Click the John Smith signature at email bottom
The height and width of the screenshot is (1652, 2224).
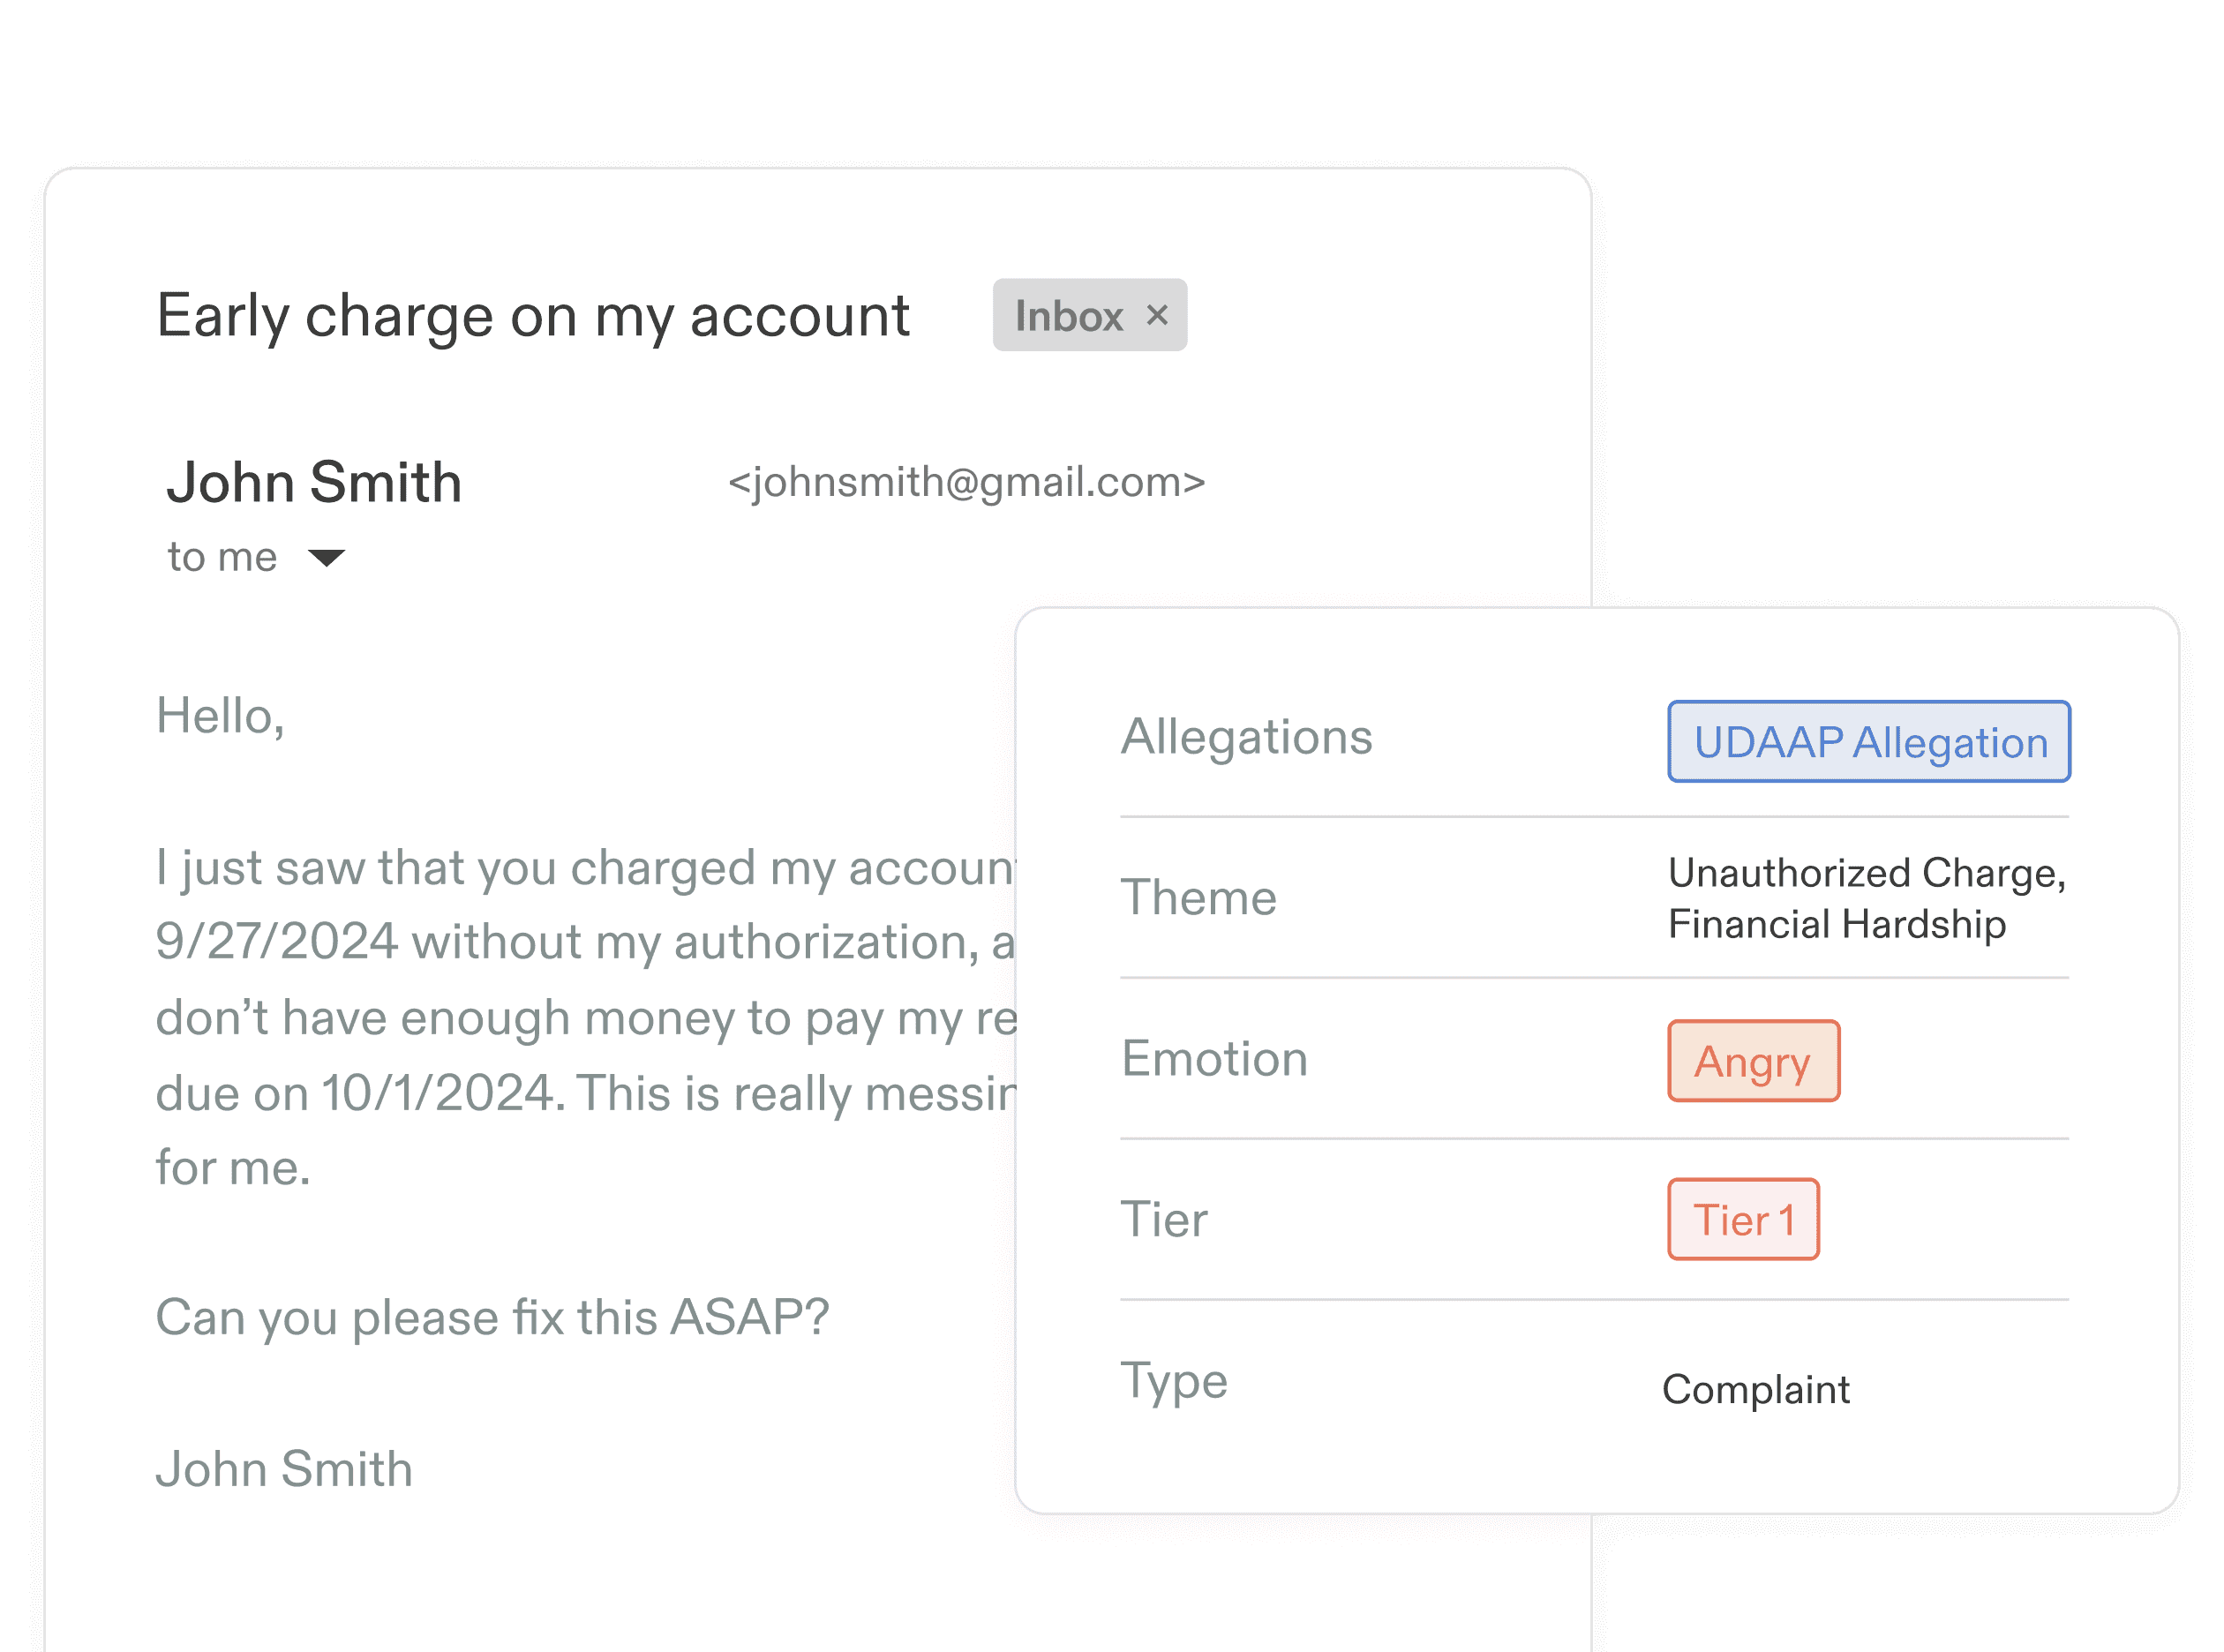[284, 1469]
